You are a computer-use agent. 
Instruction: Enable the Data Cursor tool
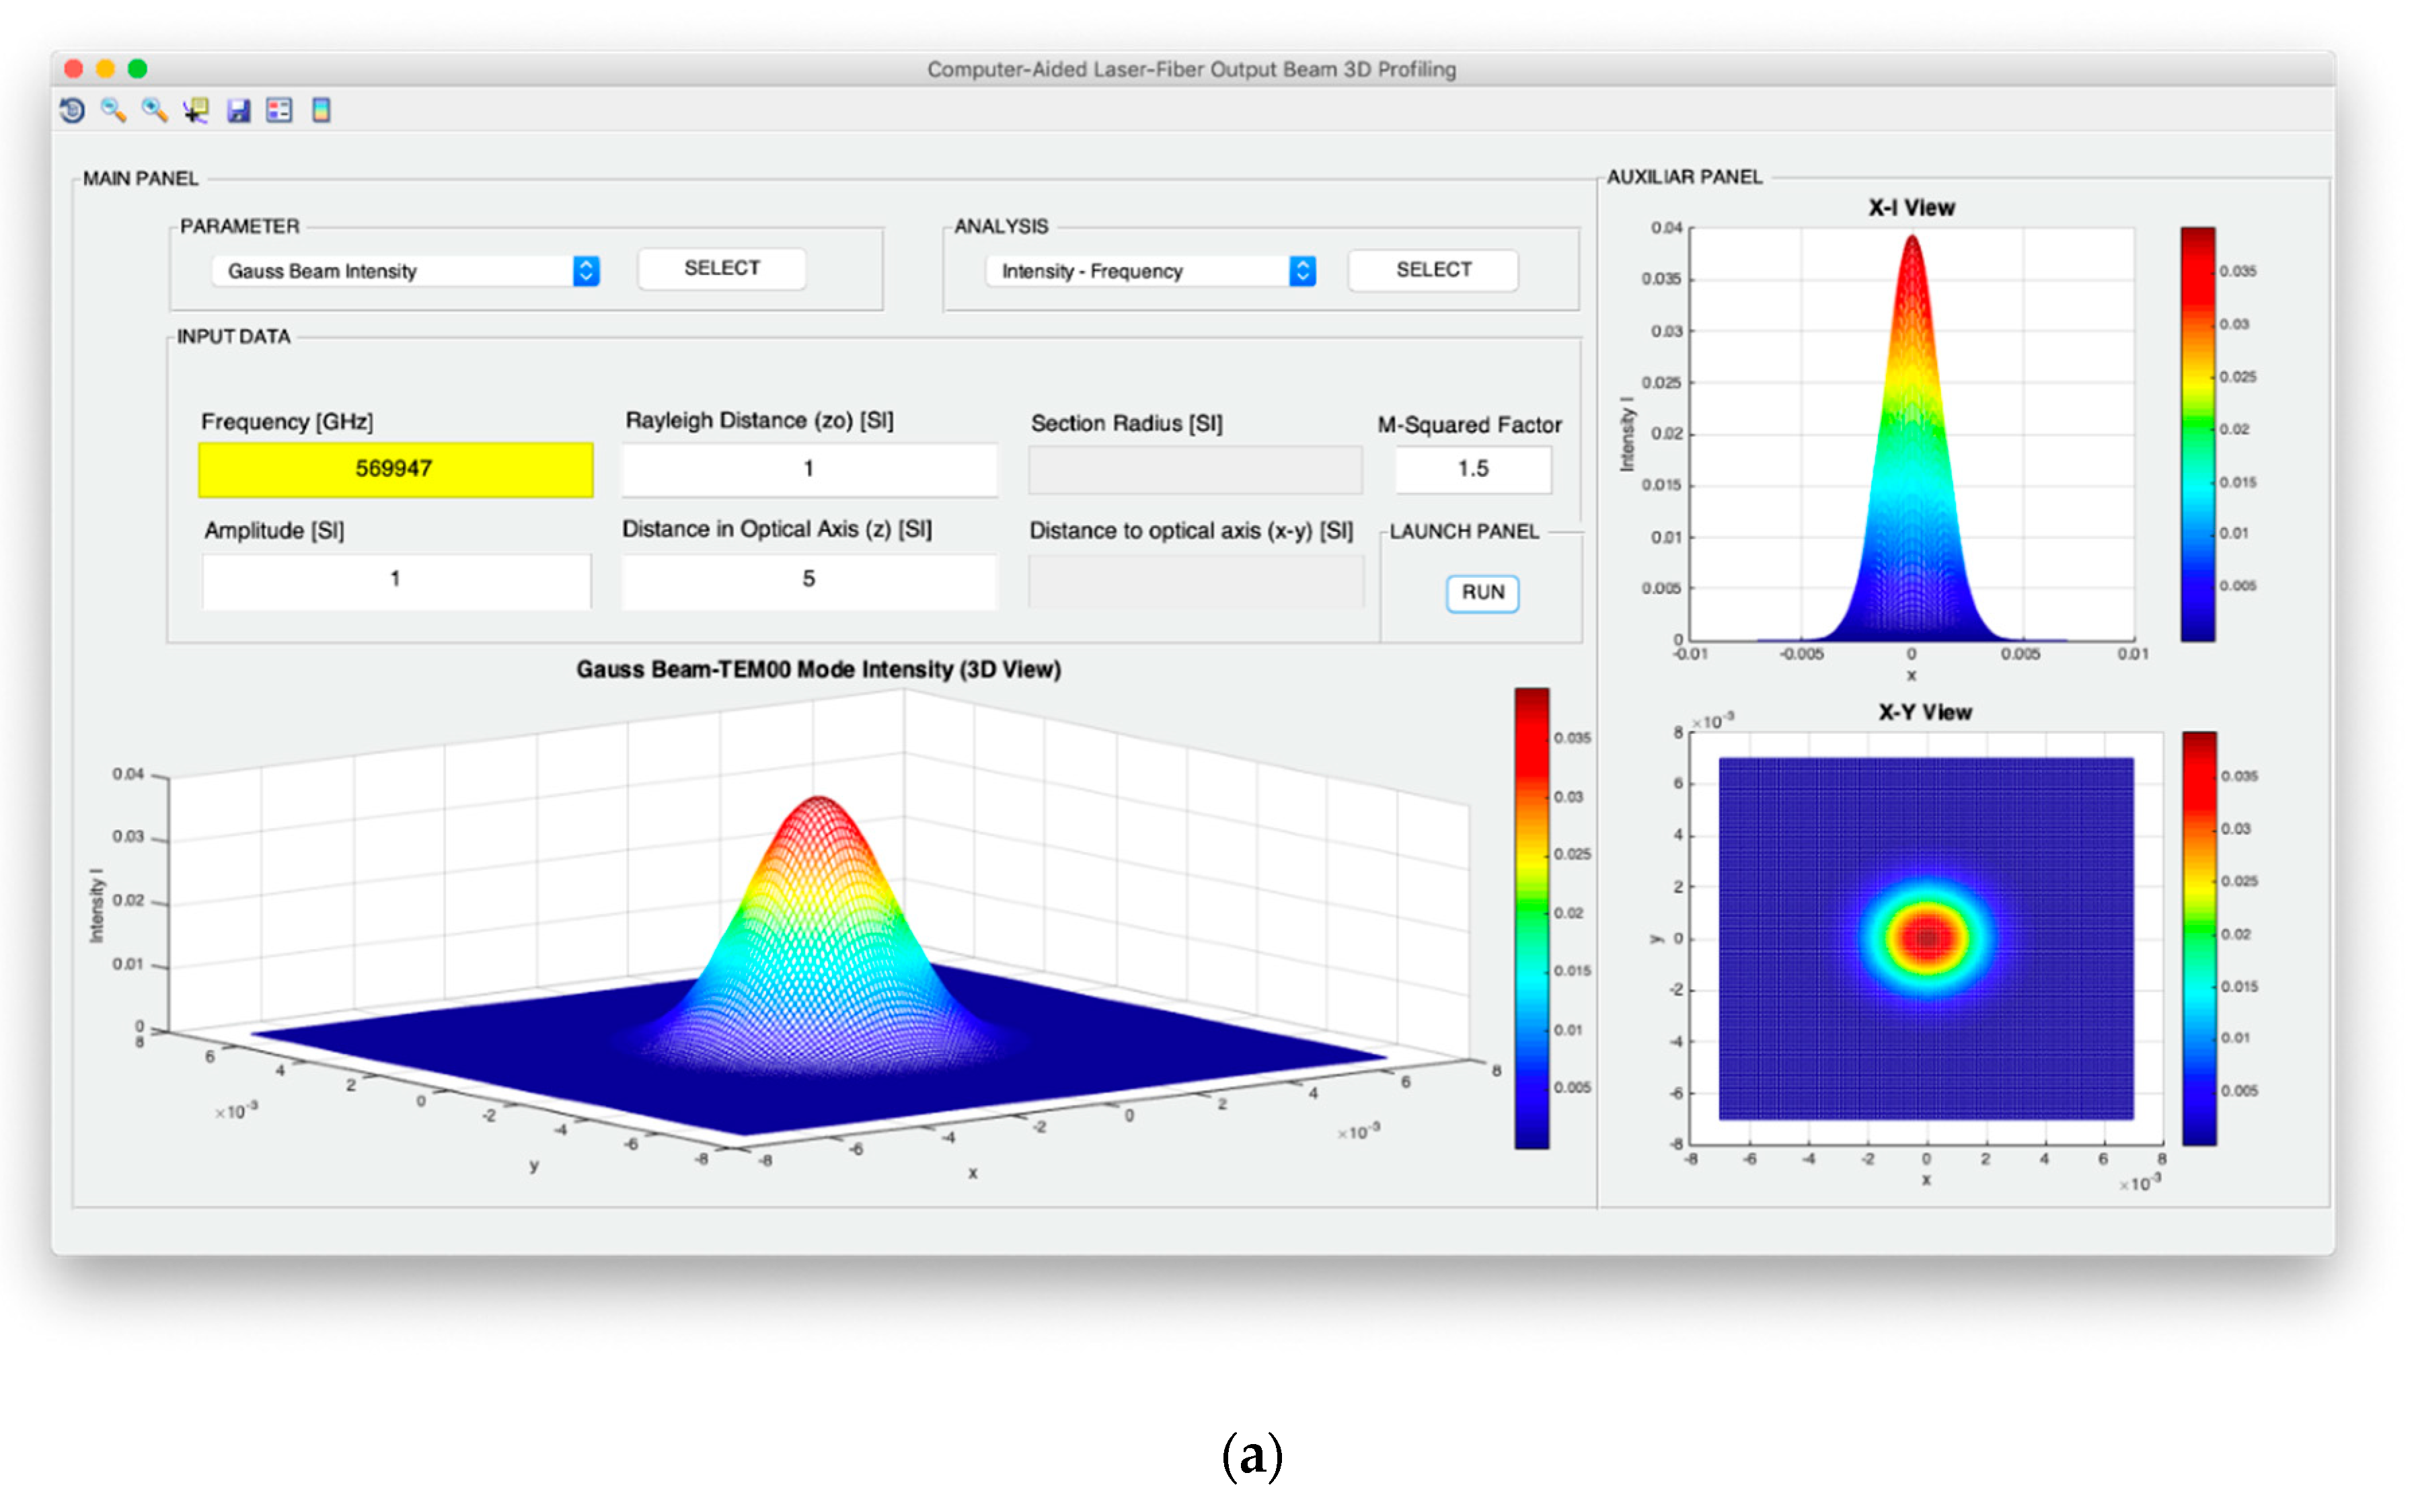click(196, 110)
